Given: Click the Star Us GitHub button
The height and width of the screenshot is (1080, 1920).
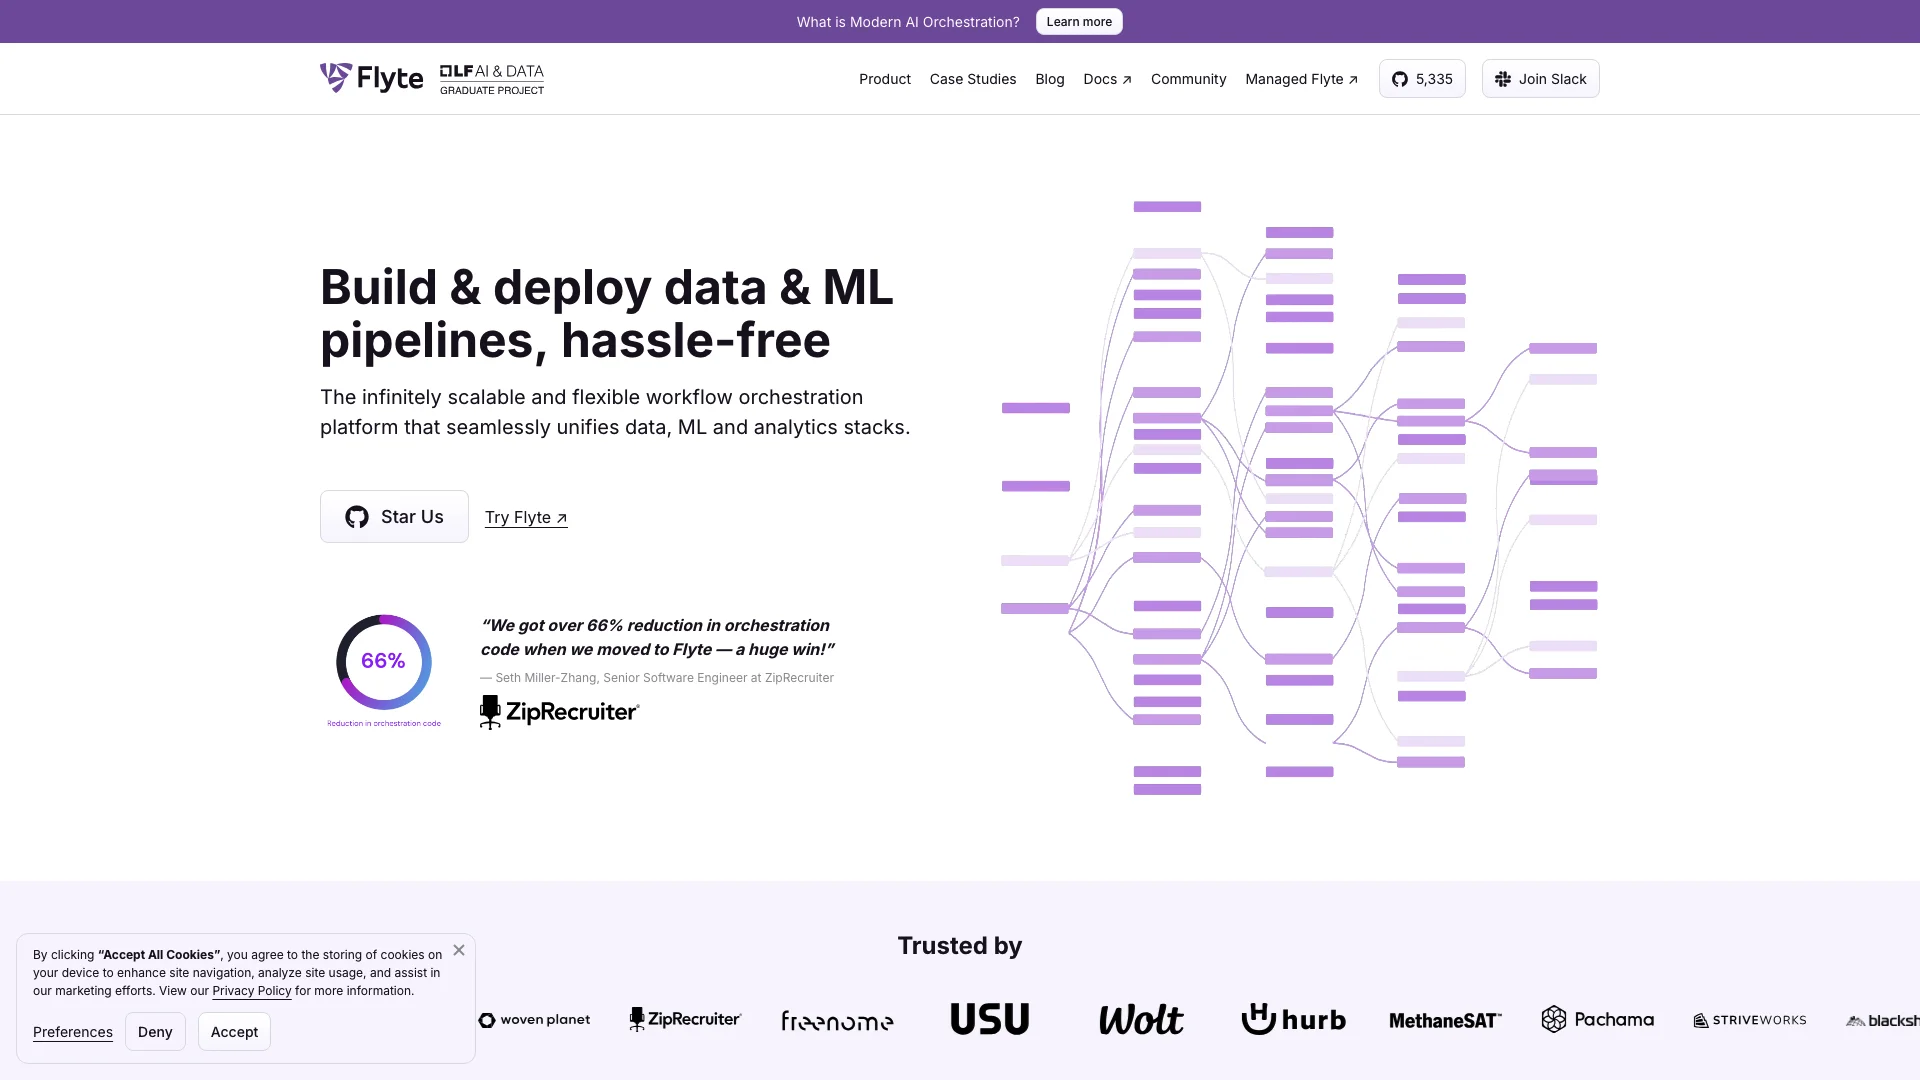Looking at the screenshot, I should pos(394,517).
